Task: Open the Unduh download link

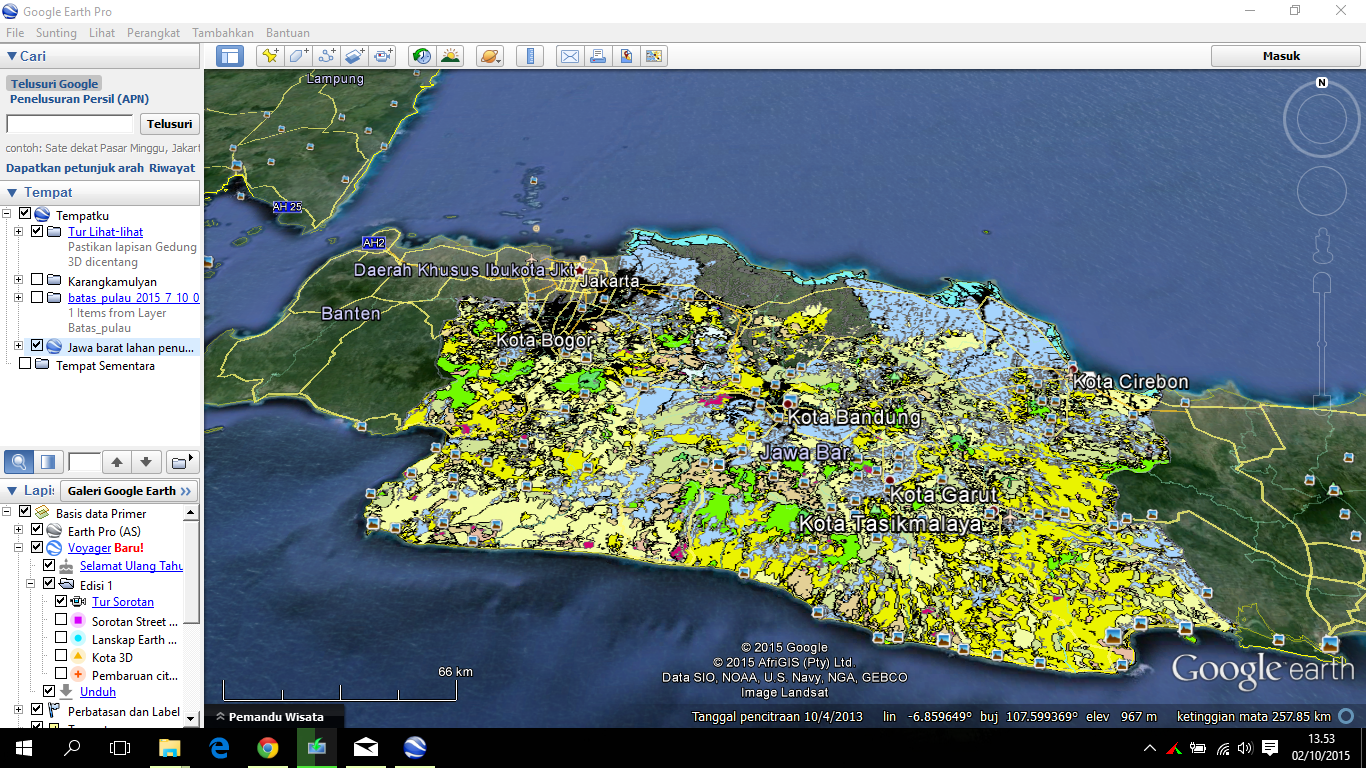Action: click(97, 691)
